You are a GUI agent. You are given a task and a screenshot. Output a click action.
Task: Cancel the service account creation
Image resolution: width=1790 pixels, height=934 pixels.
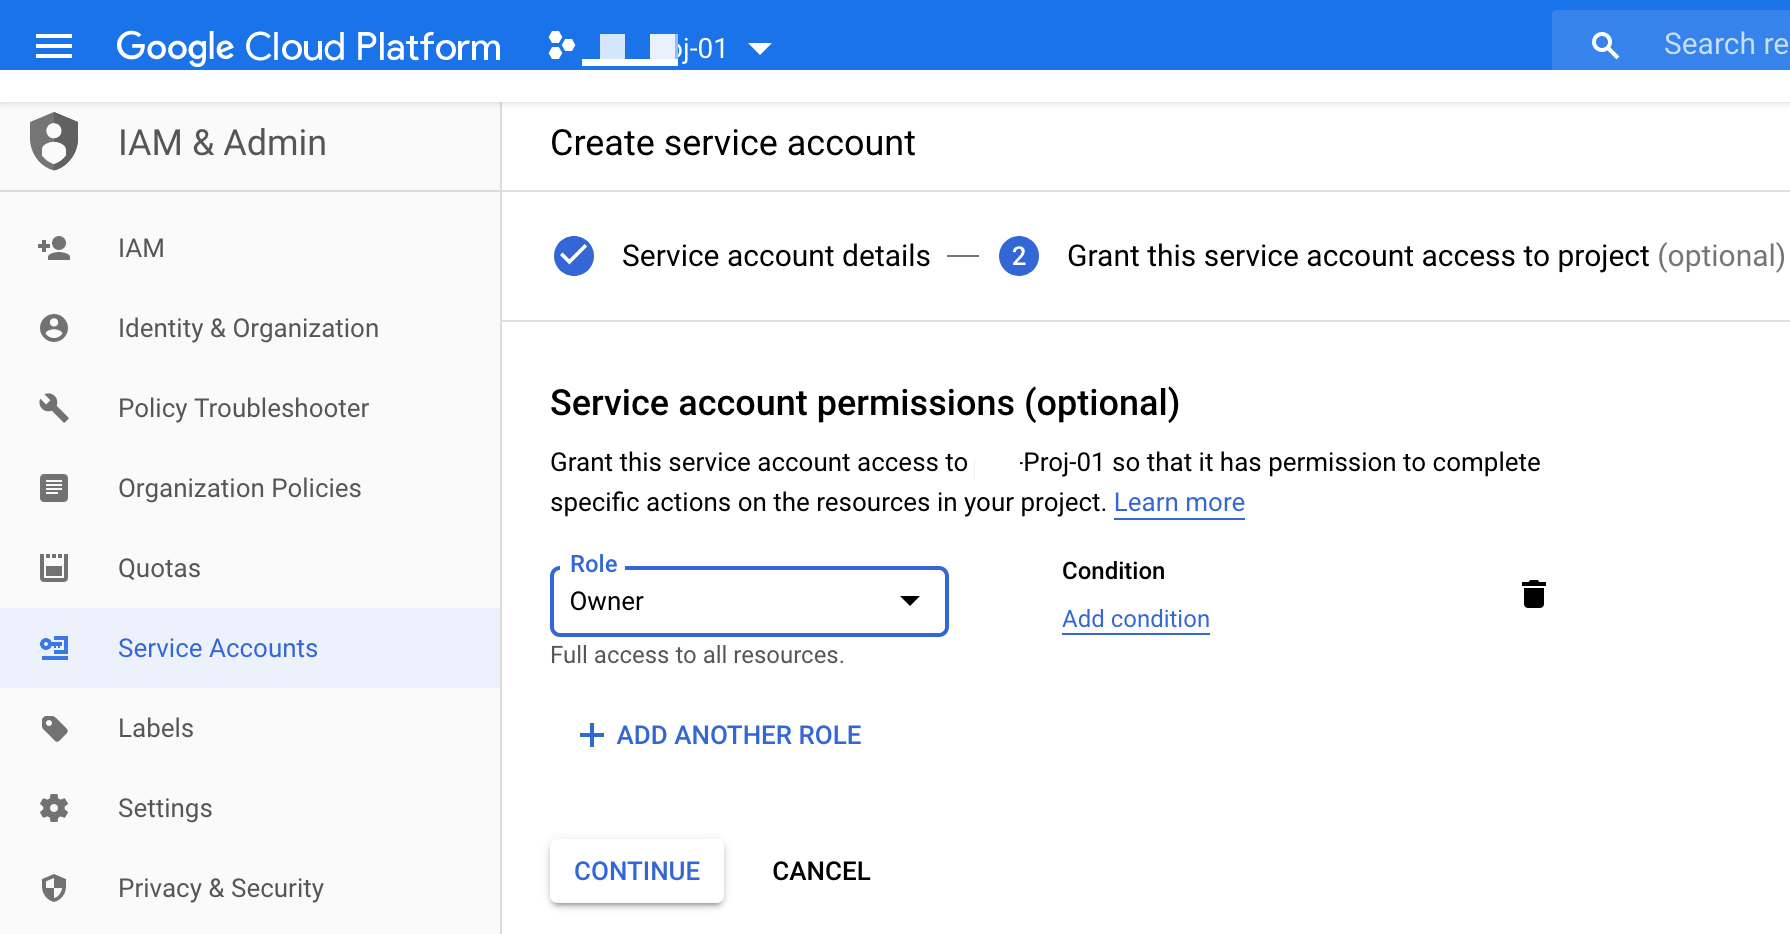pyautogui.click(x=820, y=871)
